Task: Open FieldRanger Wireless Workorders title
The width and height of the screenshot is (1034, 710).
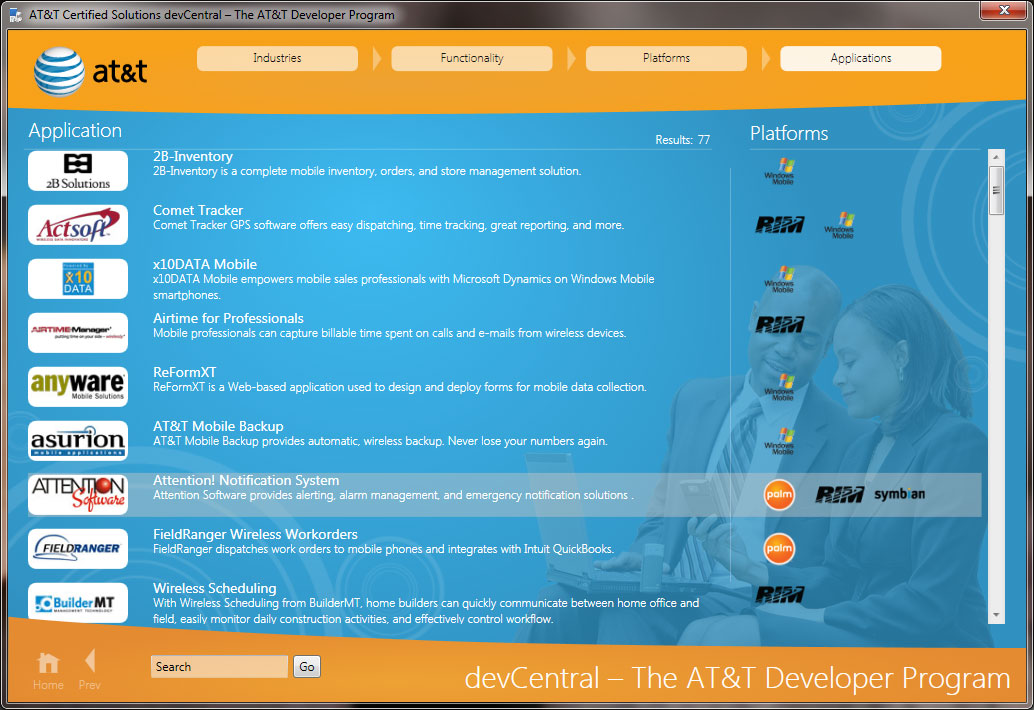Action: (x=255, y=535)
